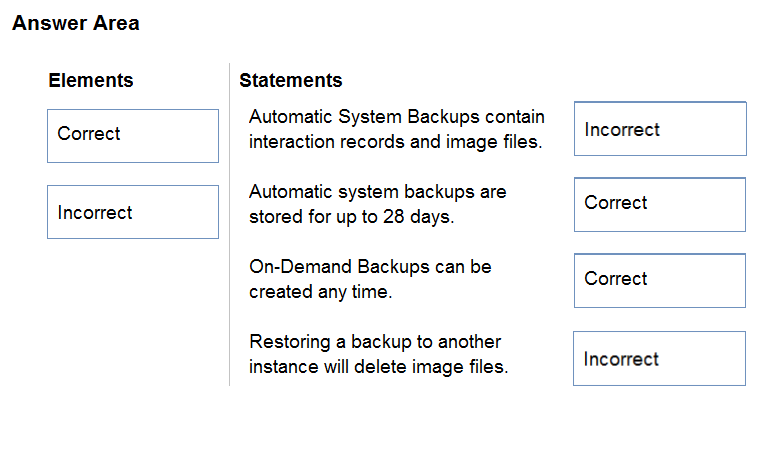
Task: Click Correct answer beside 28 days statement
Action: point(660,204)
